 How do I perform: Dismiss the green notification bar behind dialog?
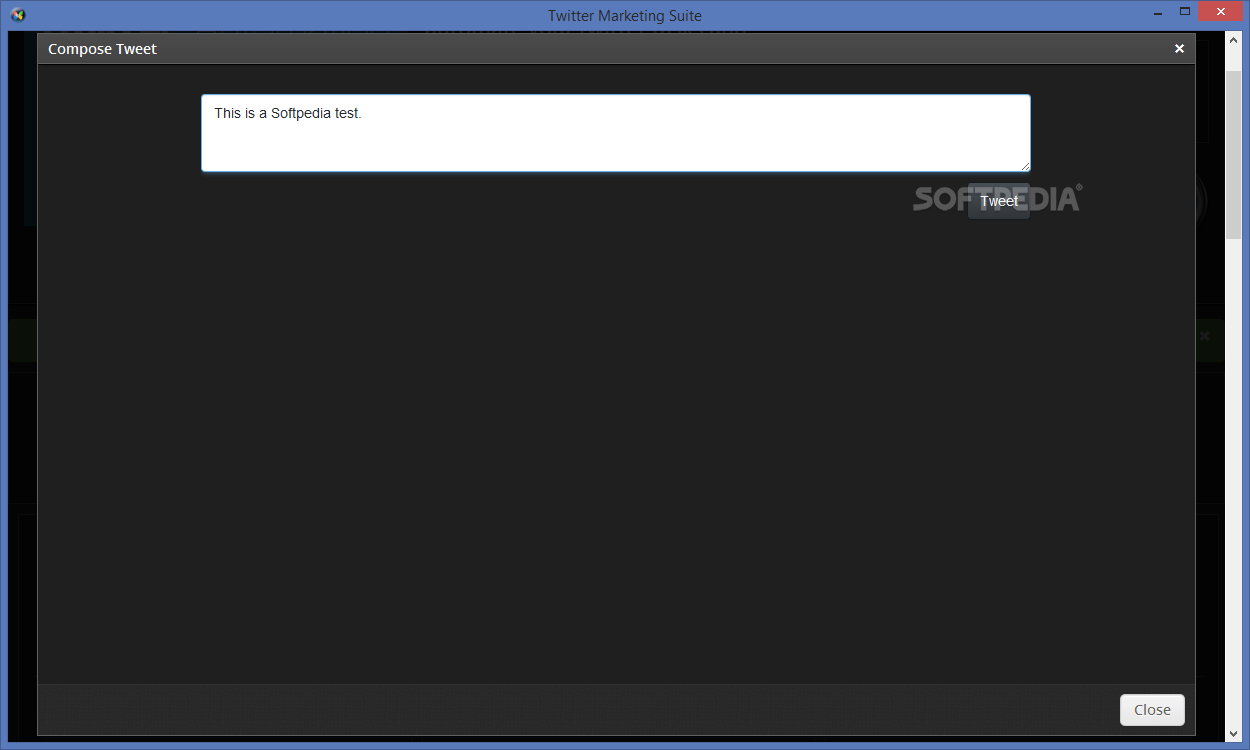pyautogui.click(x=1205, y=336)
